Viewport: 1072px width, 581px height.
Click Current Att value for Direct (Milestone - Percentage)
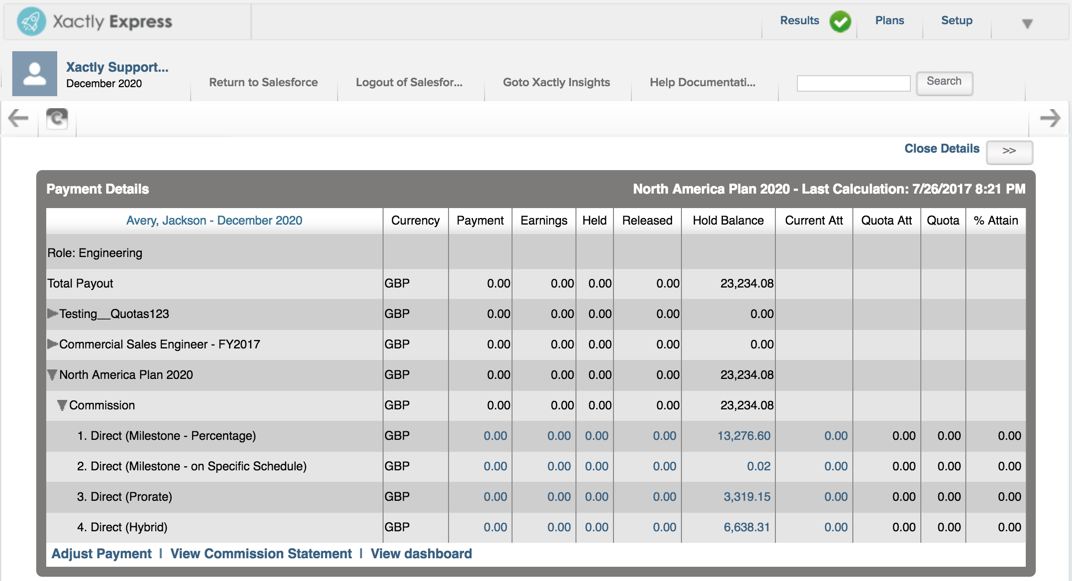pyautogui.click(x=835, y=435)
